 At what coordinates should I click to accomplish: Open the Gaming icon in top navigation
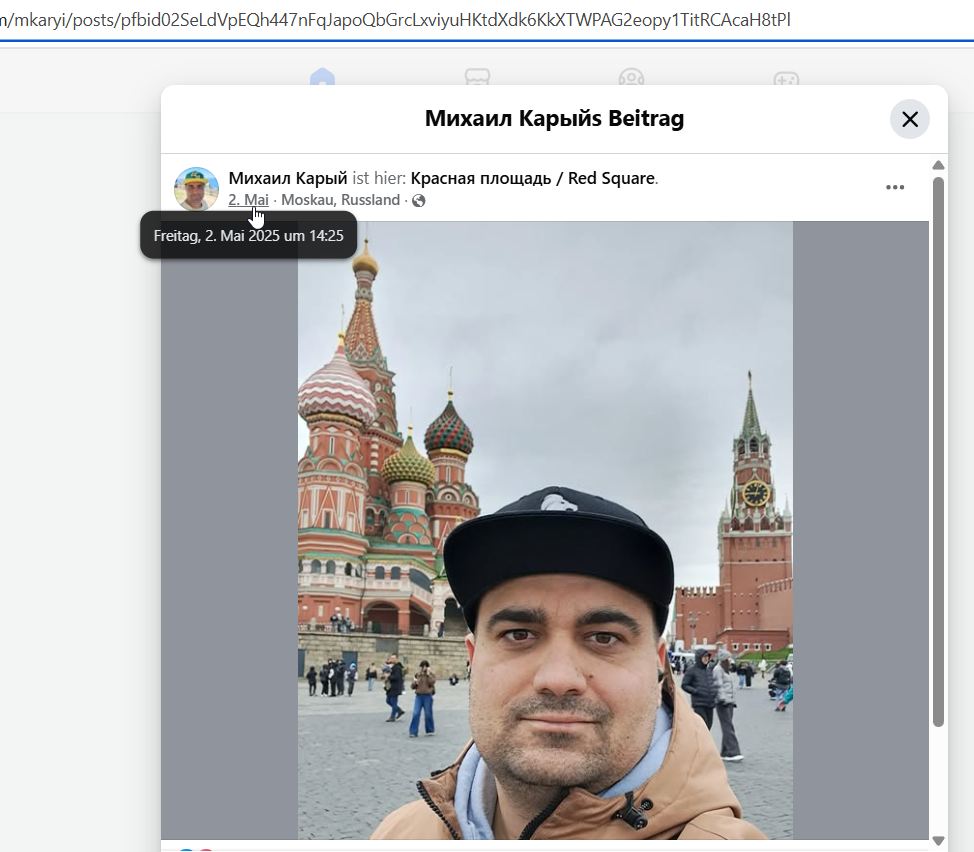[786, 78]
